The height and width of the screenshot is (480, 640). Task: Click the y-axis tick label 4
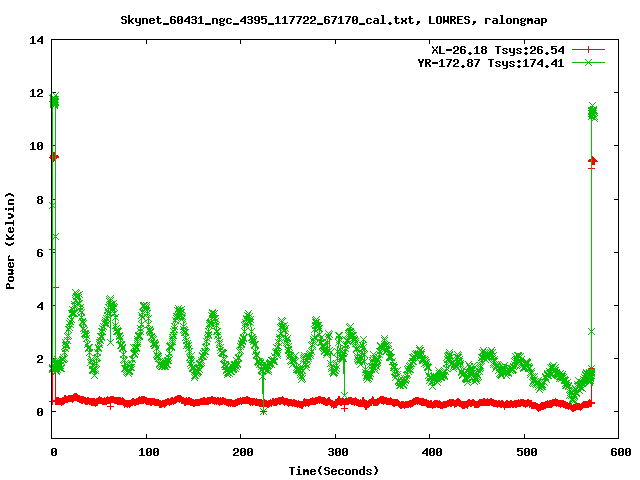pos(40,306)
